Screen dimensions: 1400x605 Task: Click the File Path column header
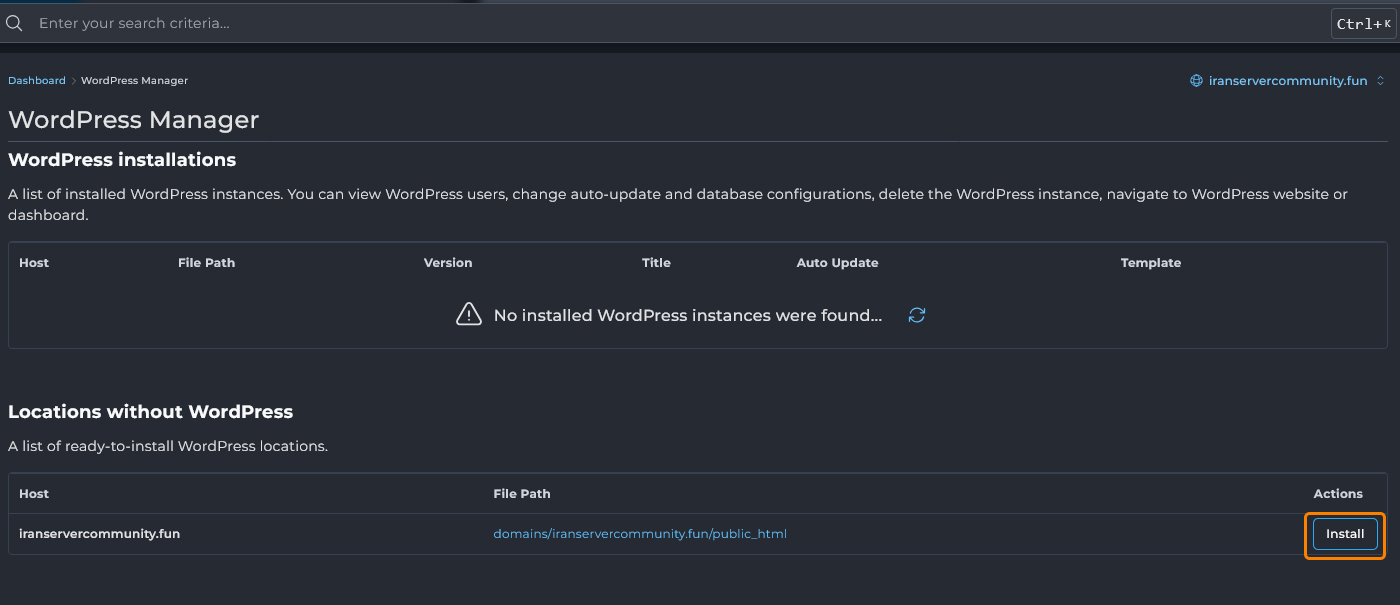pyautogui.click(x=206, y=262)
